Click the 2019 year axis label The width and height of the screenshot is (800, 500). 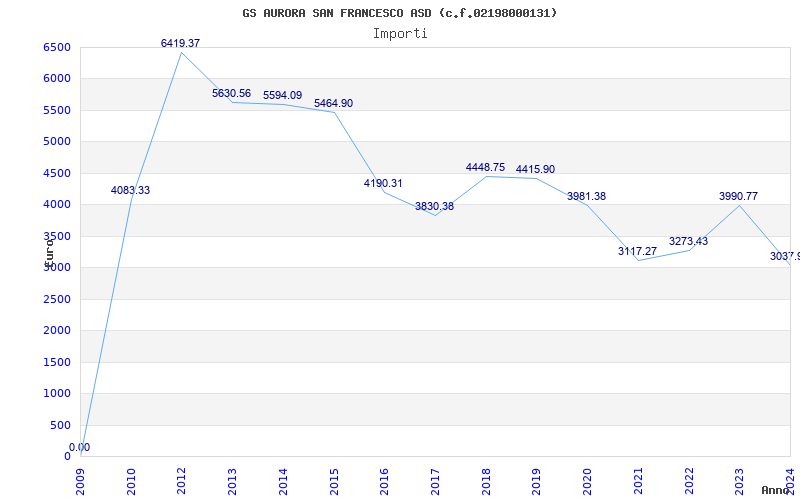click(537, 482)
